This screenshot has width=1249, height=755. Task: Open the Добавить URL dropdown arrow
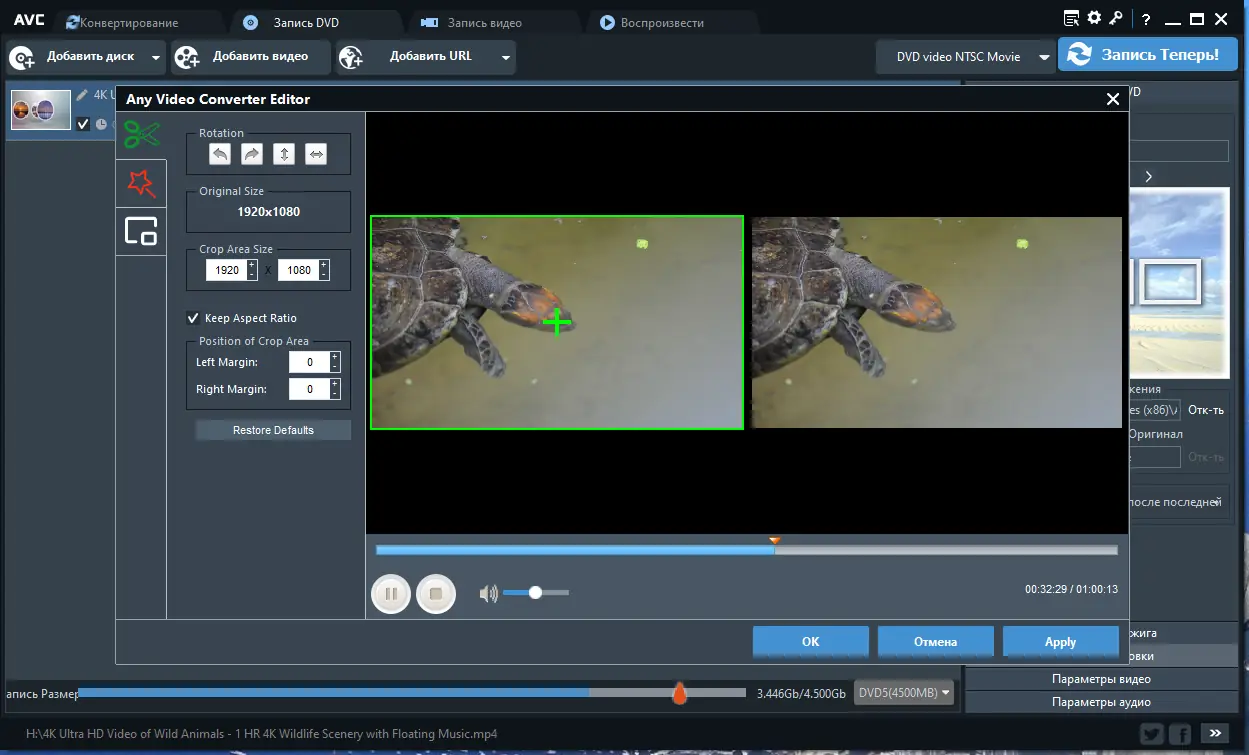pyautogui.click(x=506, y=58)
